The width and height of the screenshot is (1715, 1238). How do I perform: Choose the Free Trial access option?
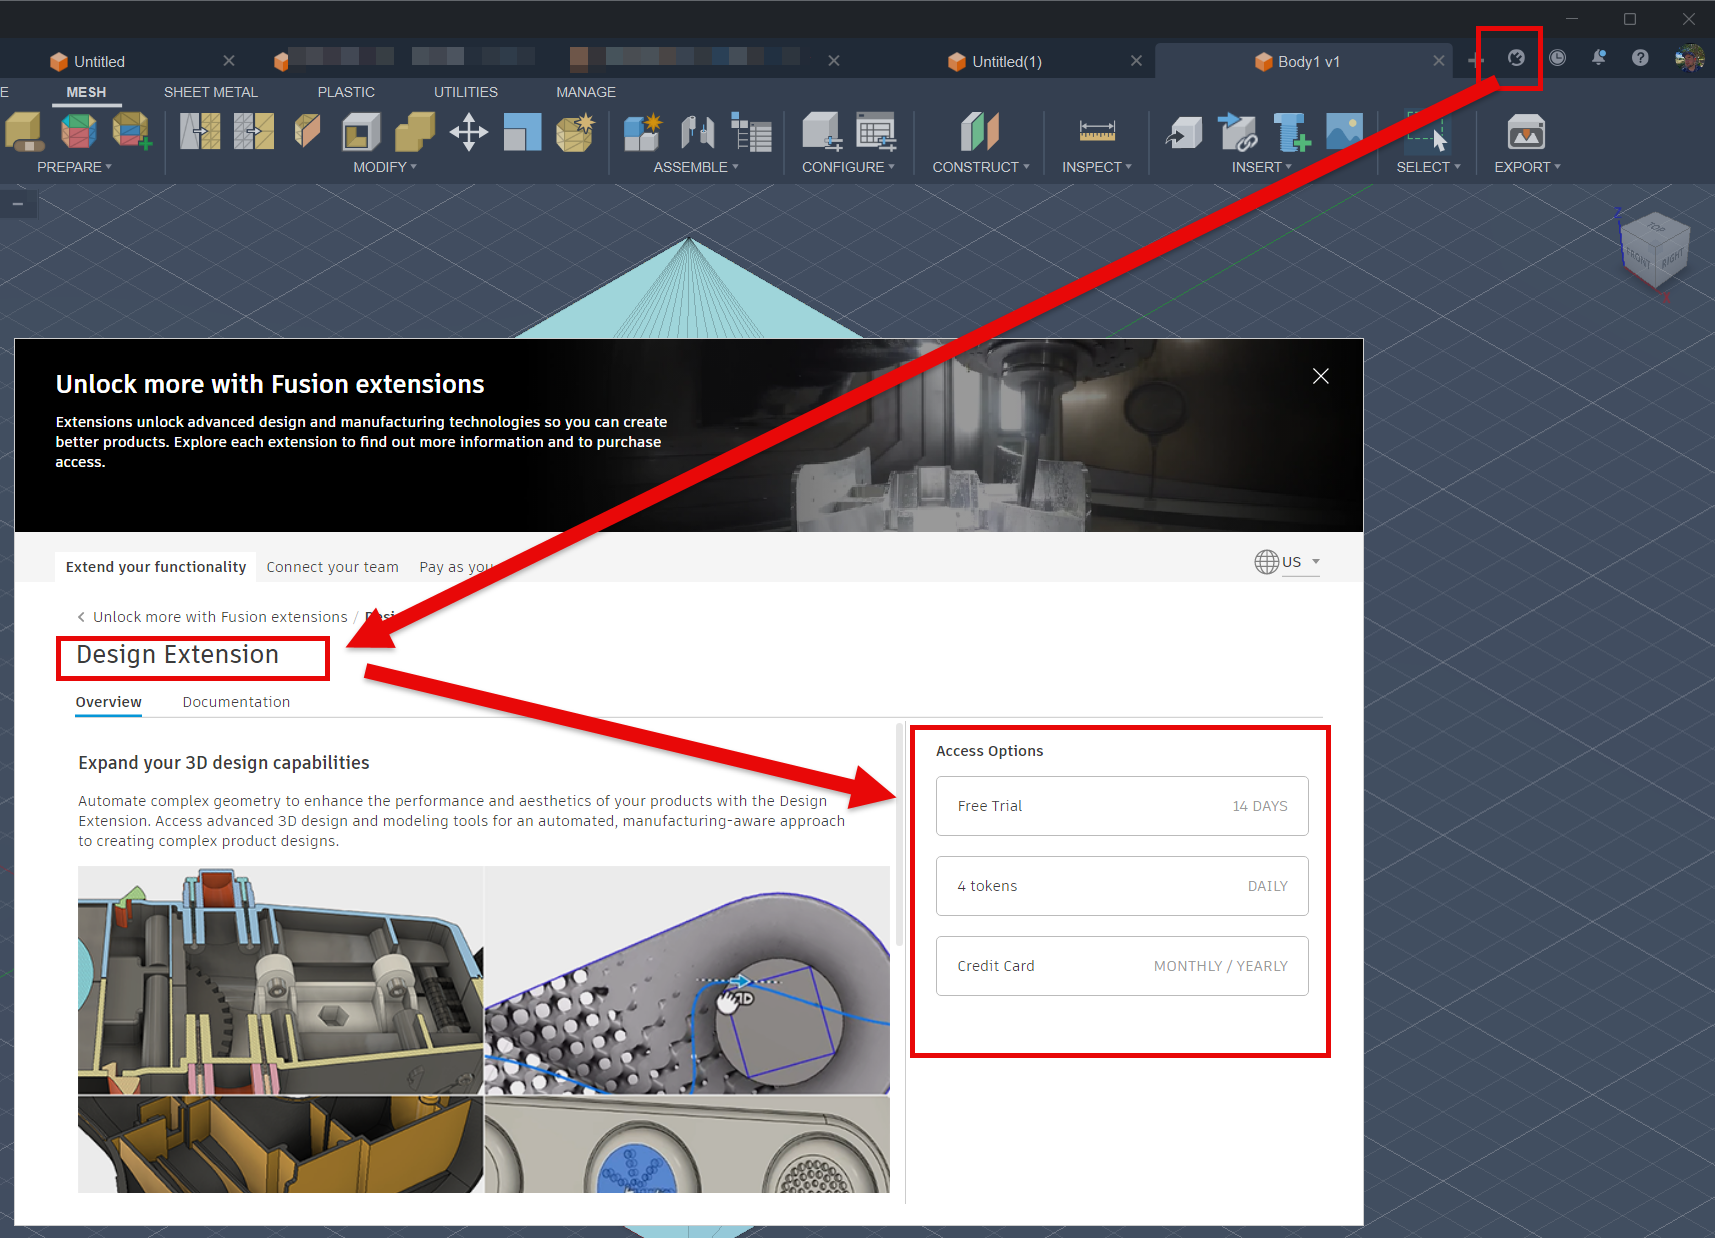1121,806
